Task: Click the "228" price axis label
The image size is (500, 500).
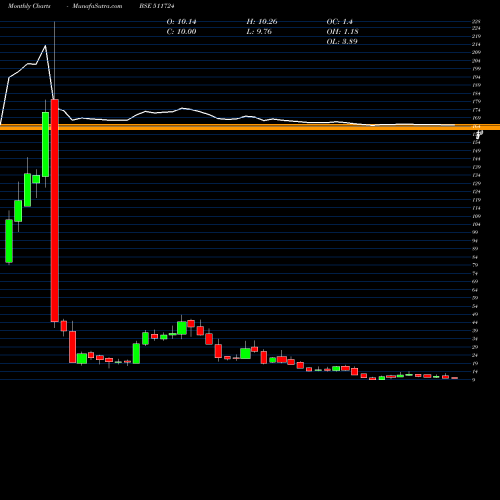Action: coord(476,21)
